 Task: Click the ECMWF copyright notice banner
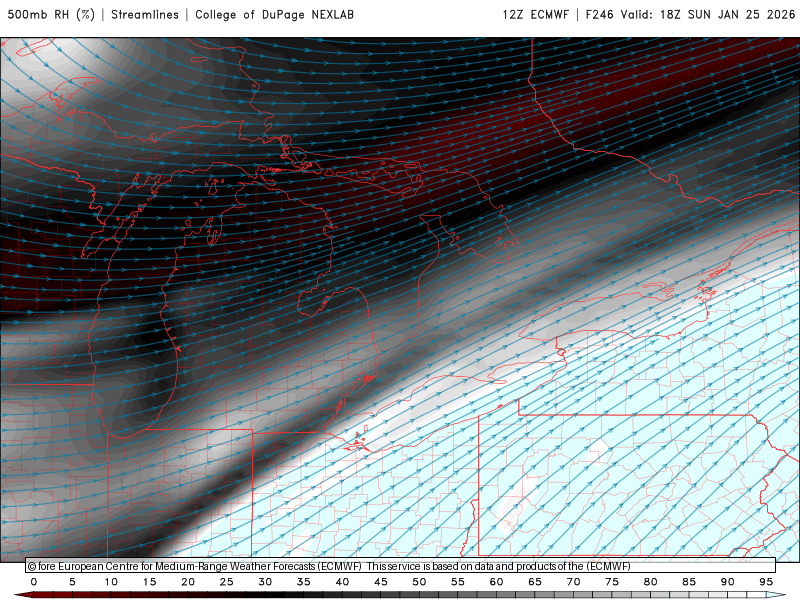pos(401,566)
